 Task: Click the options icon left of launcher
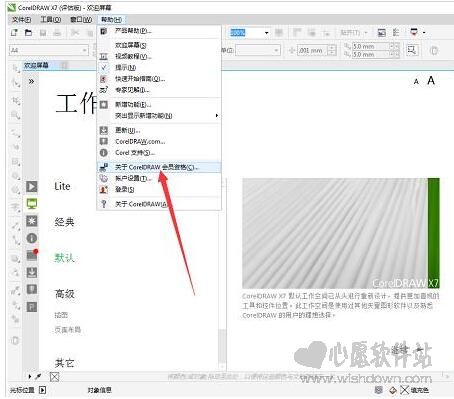coord(396,32)
